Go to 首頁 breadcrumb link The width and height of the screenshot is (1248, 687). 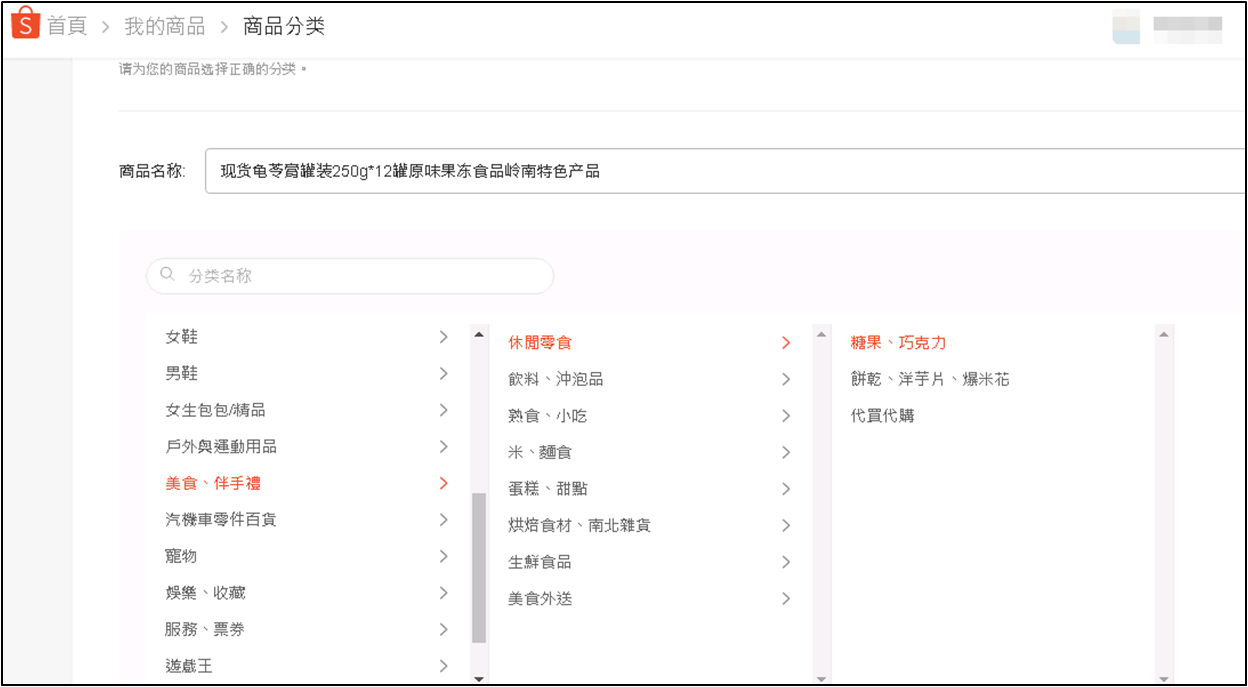click(67, 26)
